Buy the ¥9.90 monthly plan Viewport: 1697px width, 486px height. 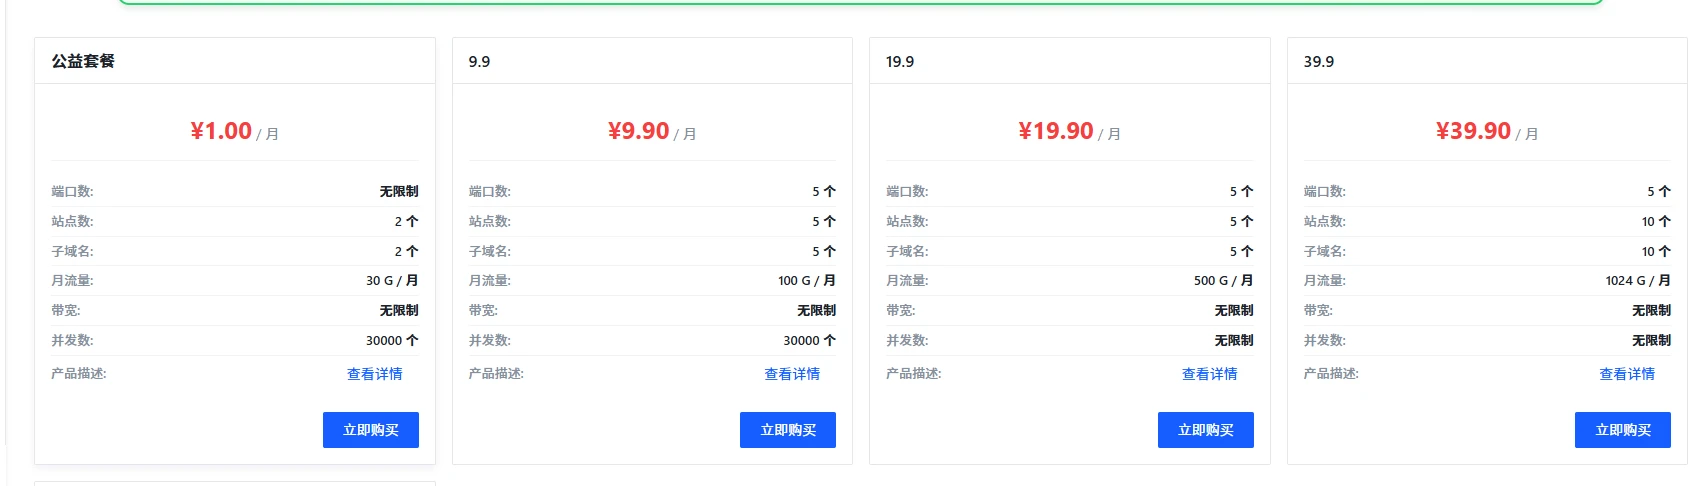tap(787, 430)
